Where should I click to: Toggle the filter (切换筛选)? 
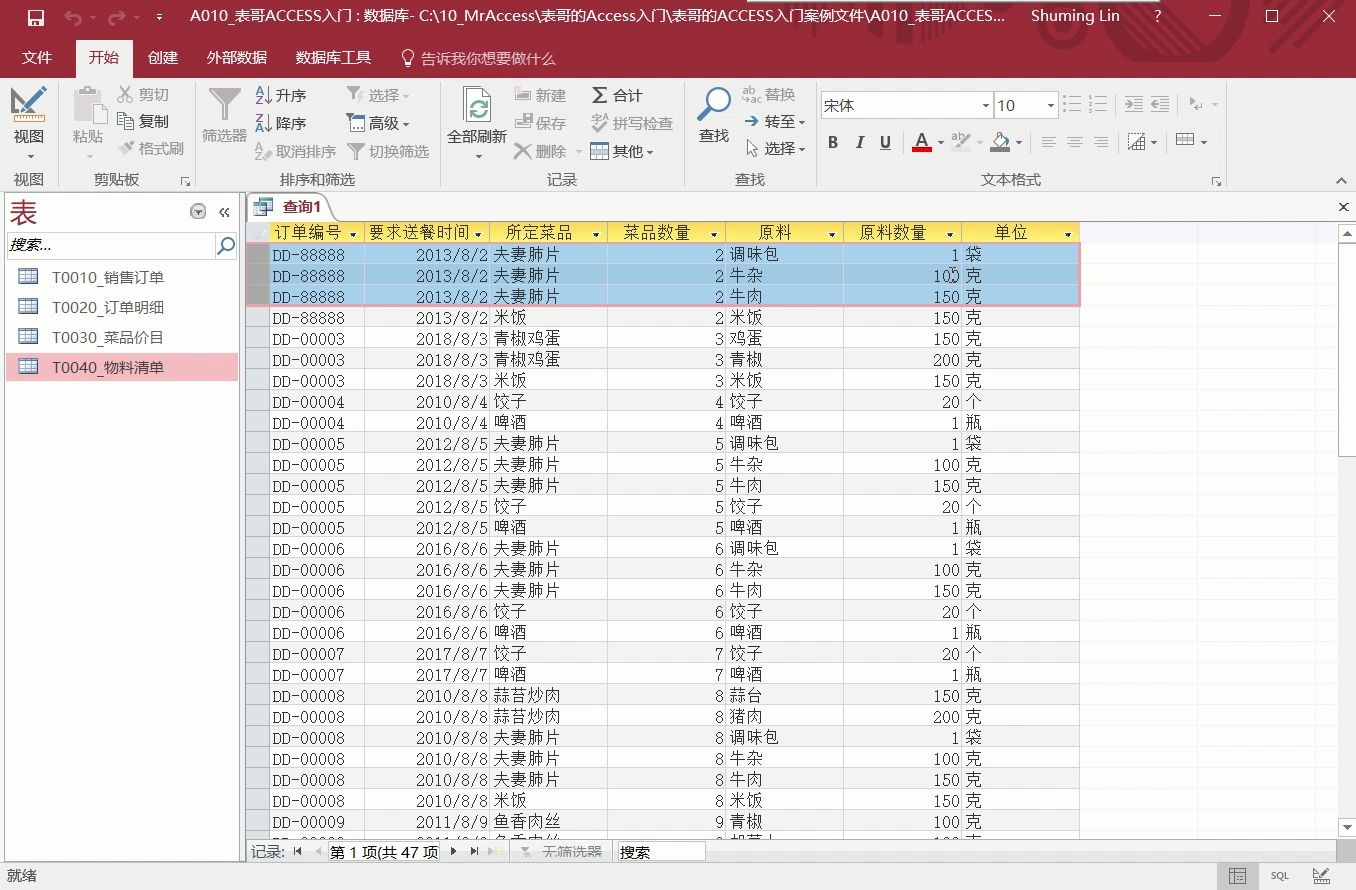(388, 151)
